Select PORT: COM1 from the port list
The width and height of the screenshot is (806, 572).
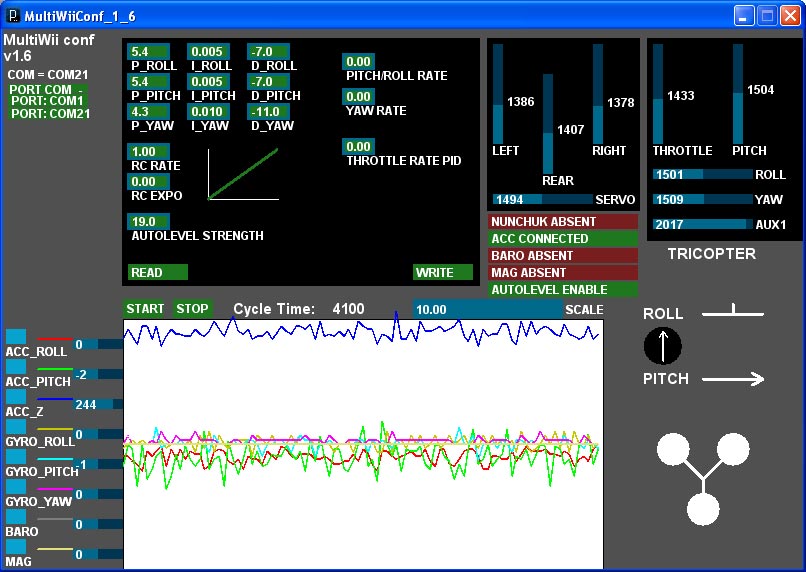pyautogui.click(x=48, y=101)
